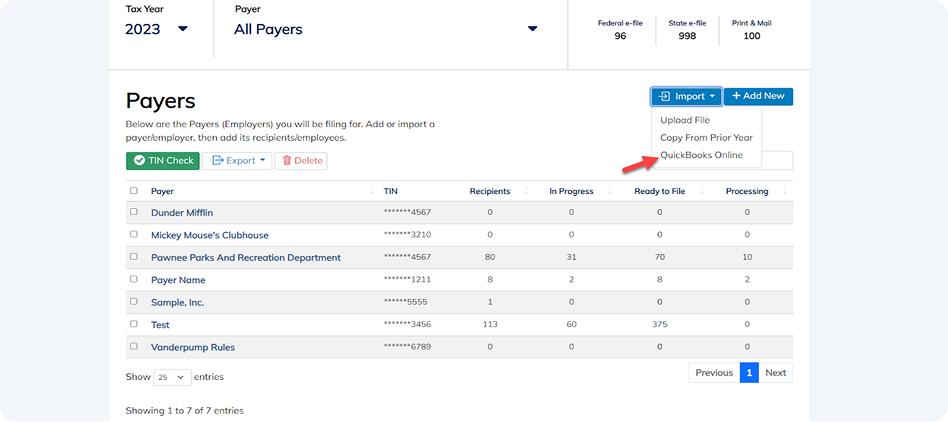Screen dimensions: 948x422
Task: Open the Payer Name link
Action: 178,280
